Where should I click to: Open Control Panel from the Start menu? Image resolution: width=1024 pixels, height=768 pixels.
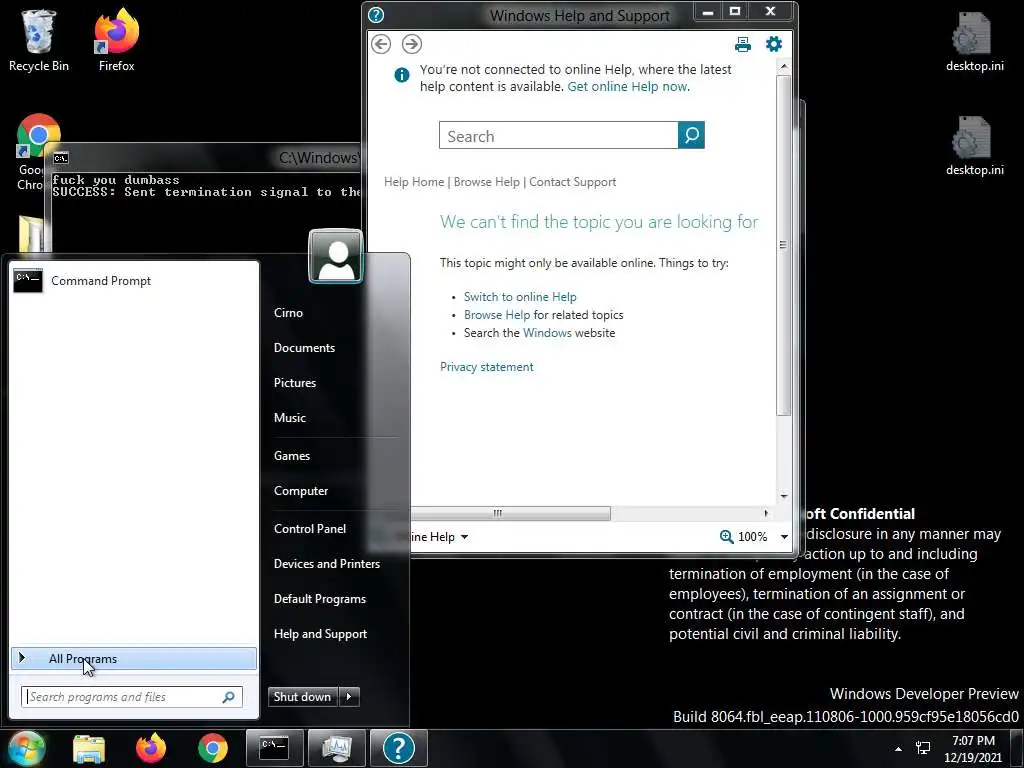point(310,528)
